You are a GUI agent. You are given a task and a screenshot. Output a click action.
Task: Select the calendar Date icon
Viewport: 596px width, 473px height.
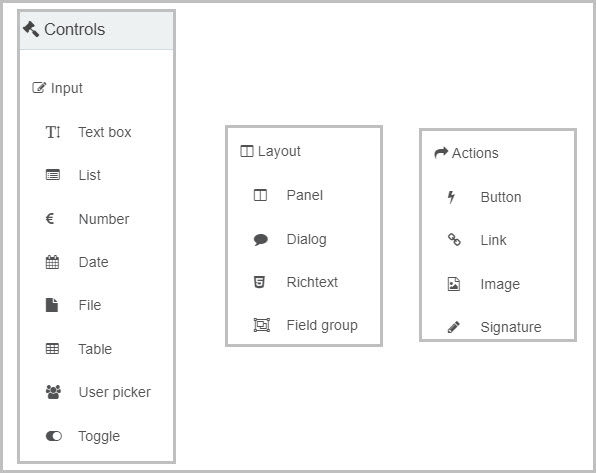click(x=52, y=262)
